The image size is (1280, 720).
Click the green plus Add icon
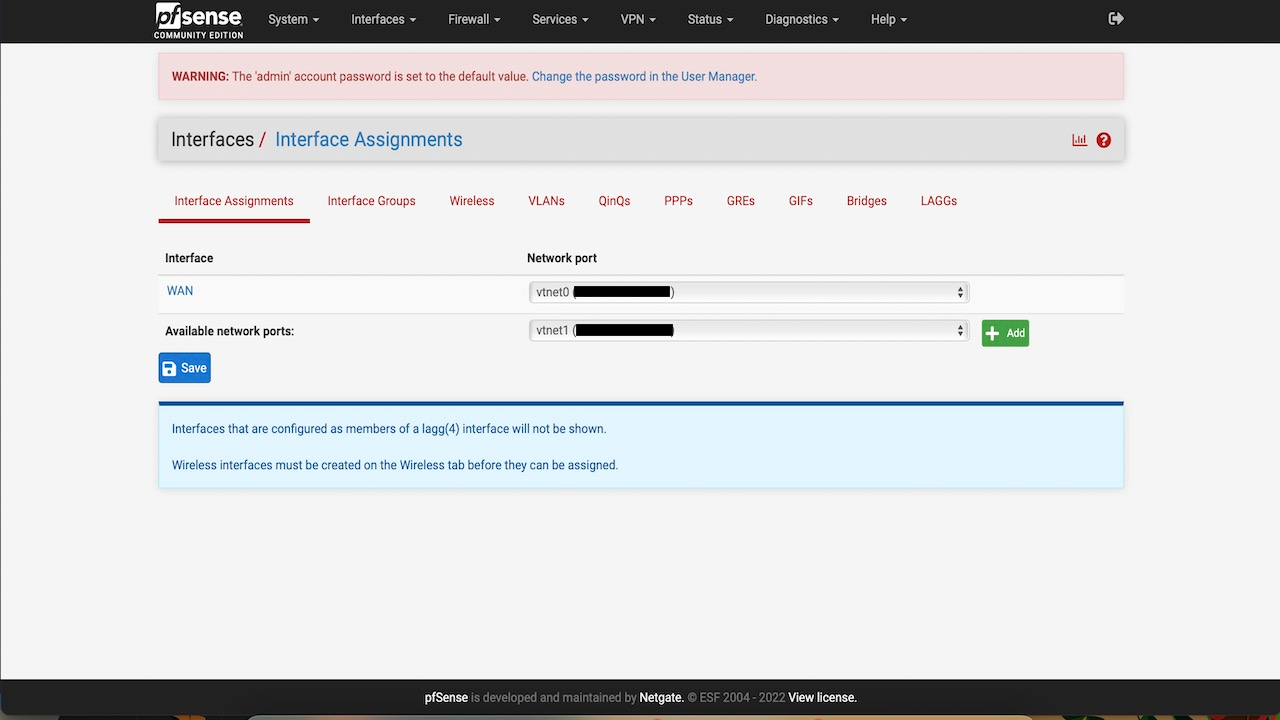point(991,333)
